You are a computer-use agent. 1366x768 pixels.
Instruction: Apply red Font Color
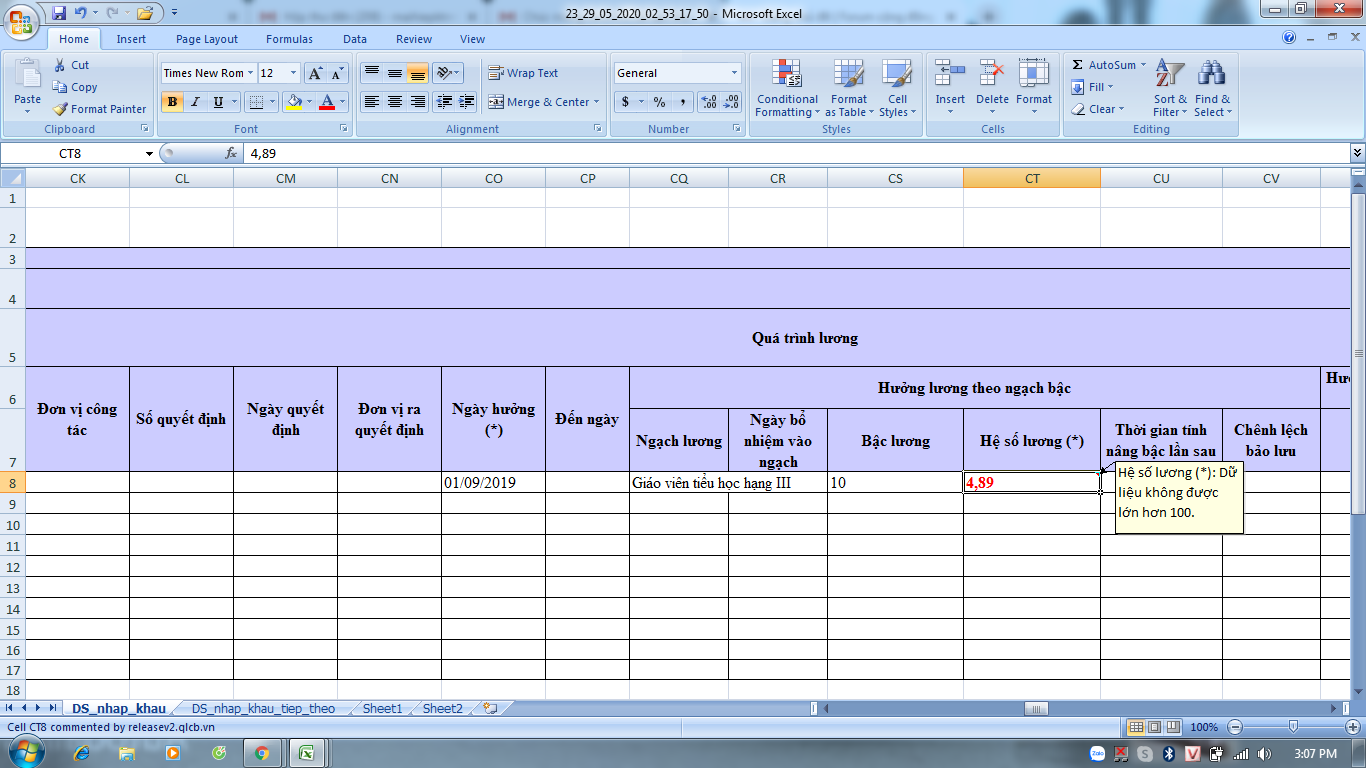pyautogui.click(x=326, y=102)
